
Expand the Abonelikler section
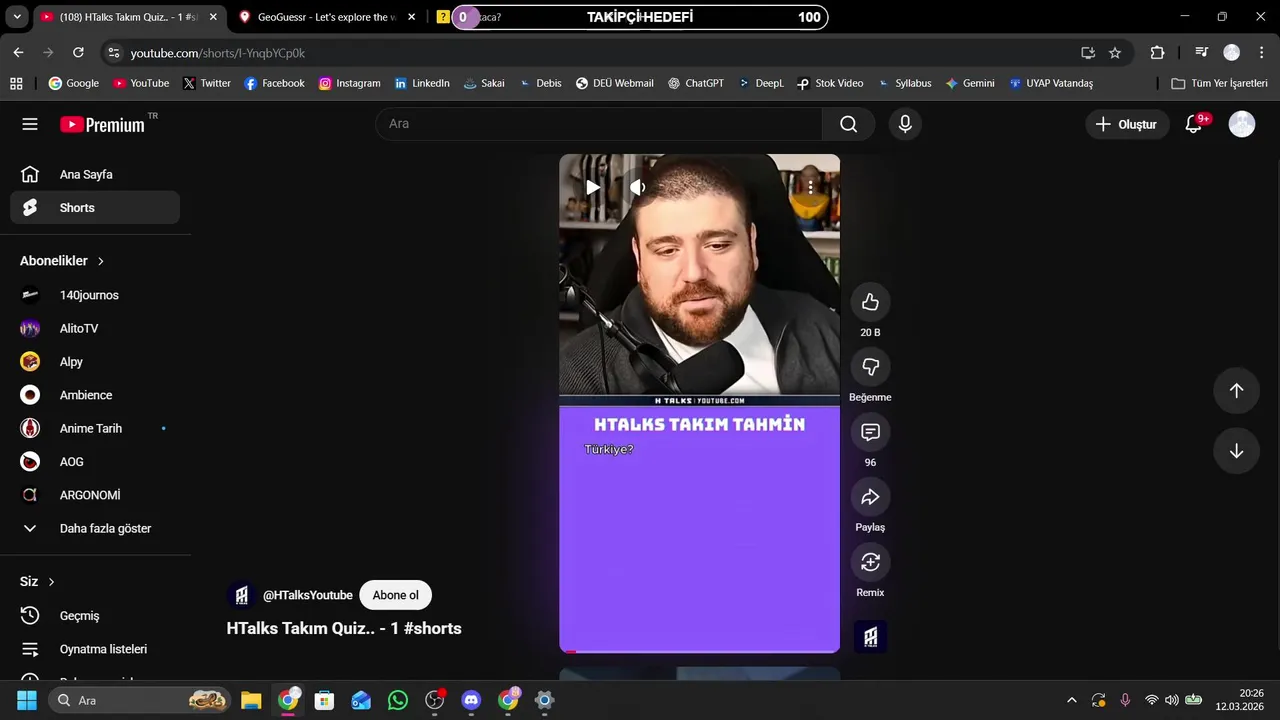pyautogui.click(x=62, y=261)
